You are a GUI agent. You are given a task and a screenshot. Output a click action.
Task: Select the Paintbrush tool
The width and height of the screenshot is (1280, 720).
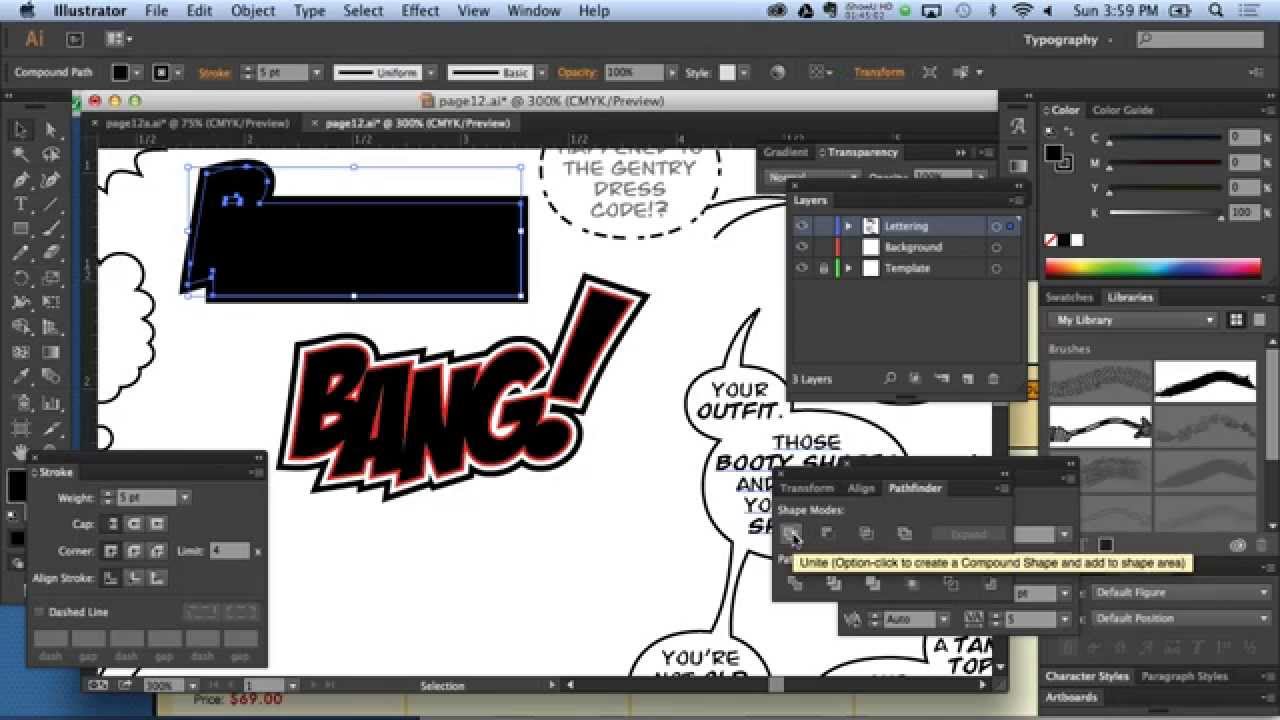(51, 229)
